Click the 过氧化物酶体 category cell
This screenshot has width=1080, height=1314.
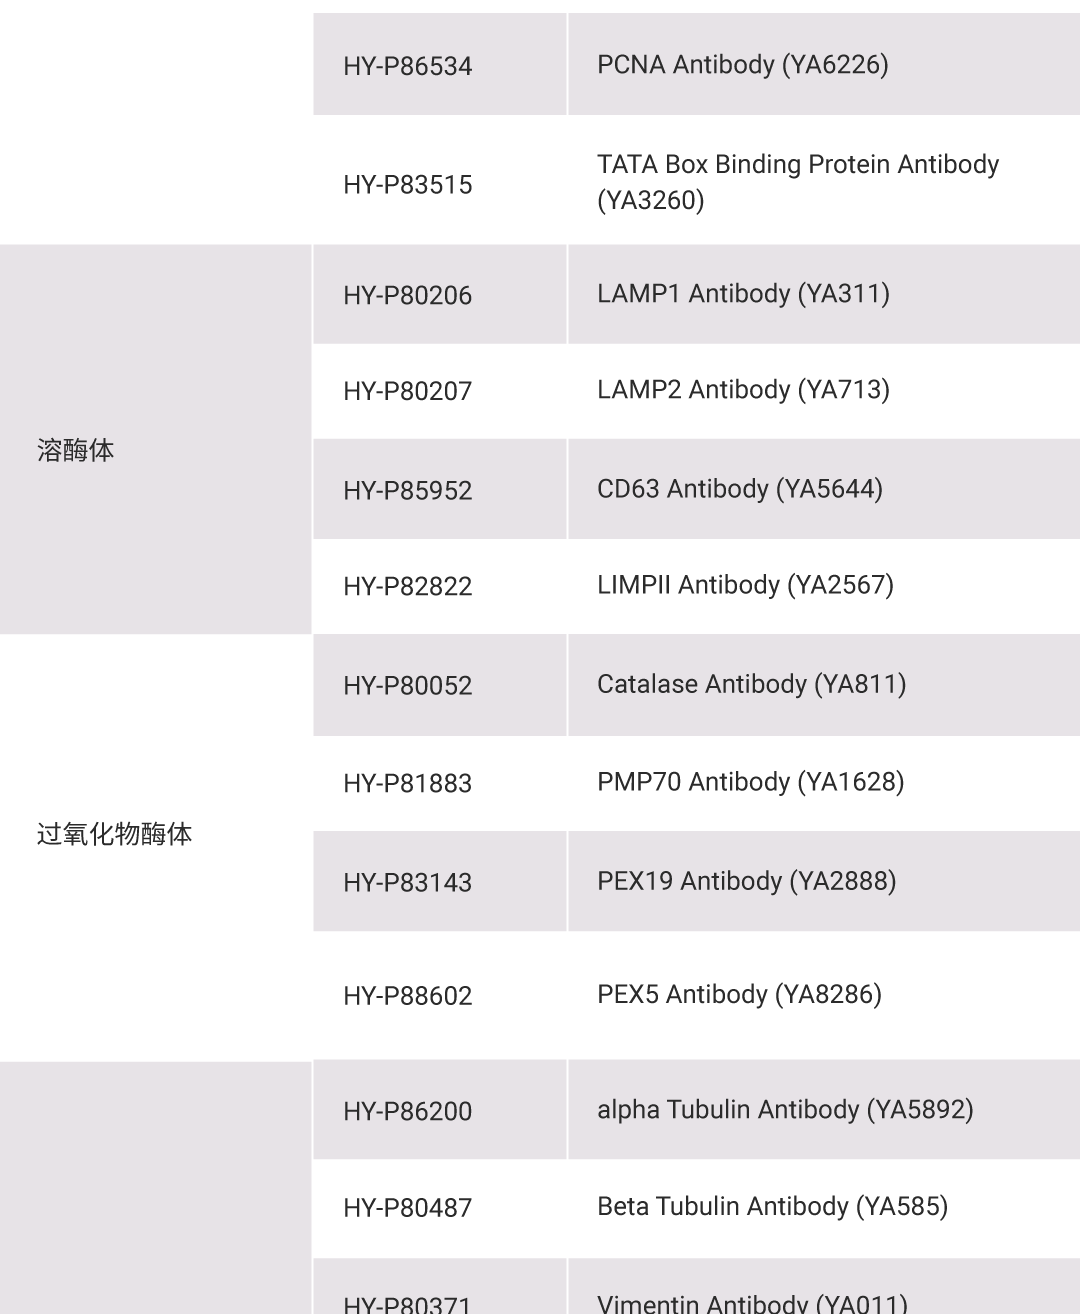[155, 847]
